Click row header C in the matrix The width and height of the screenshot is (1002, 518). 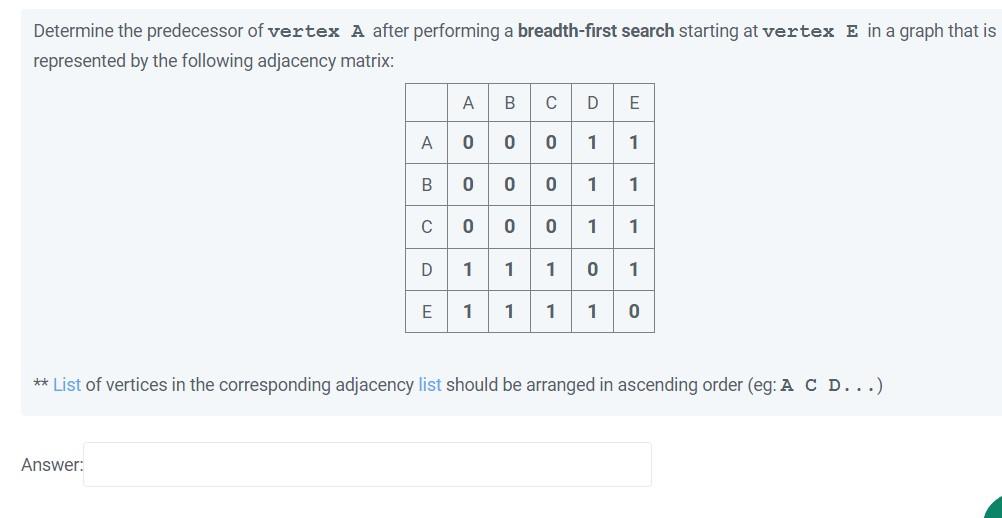427,227
